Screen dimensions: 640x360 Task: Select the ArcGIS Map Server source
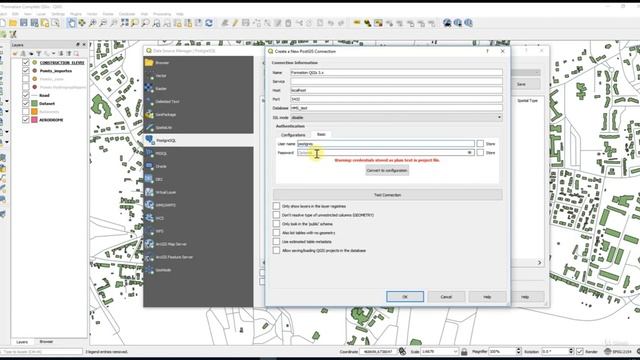(198, 244)
